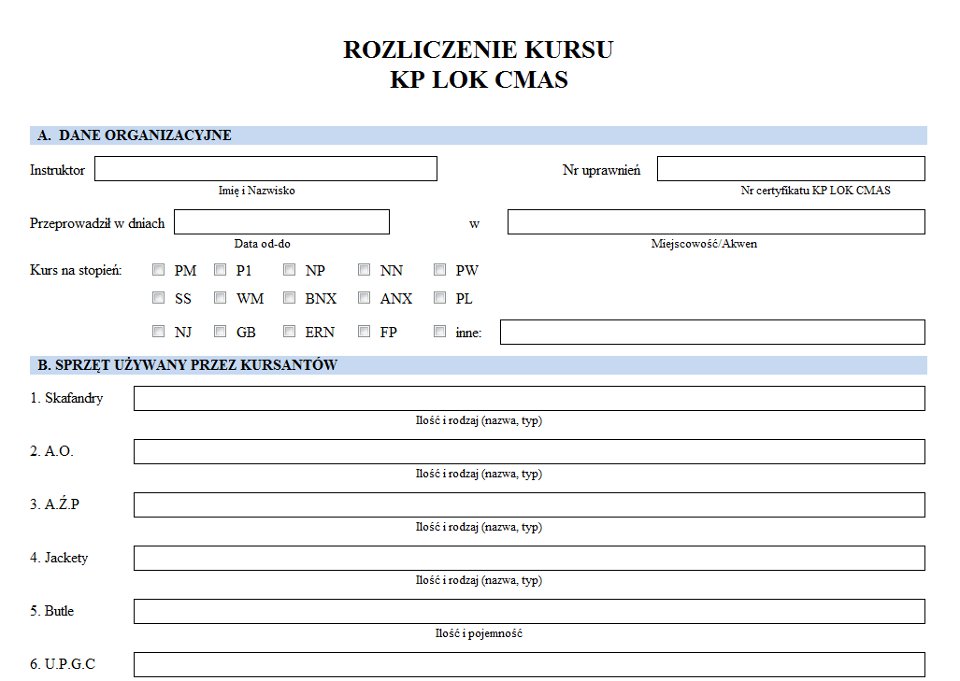Check the SS checkbox
Screen dimensions: 960x681
158,298
